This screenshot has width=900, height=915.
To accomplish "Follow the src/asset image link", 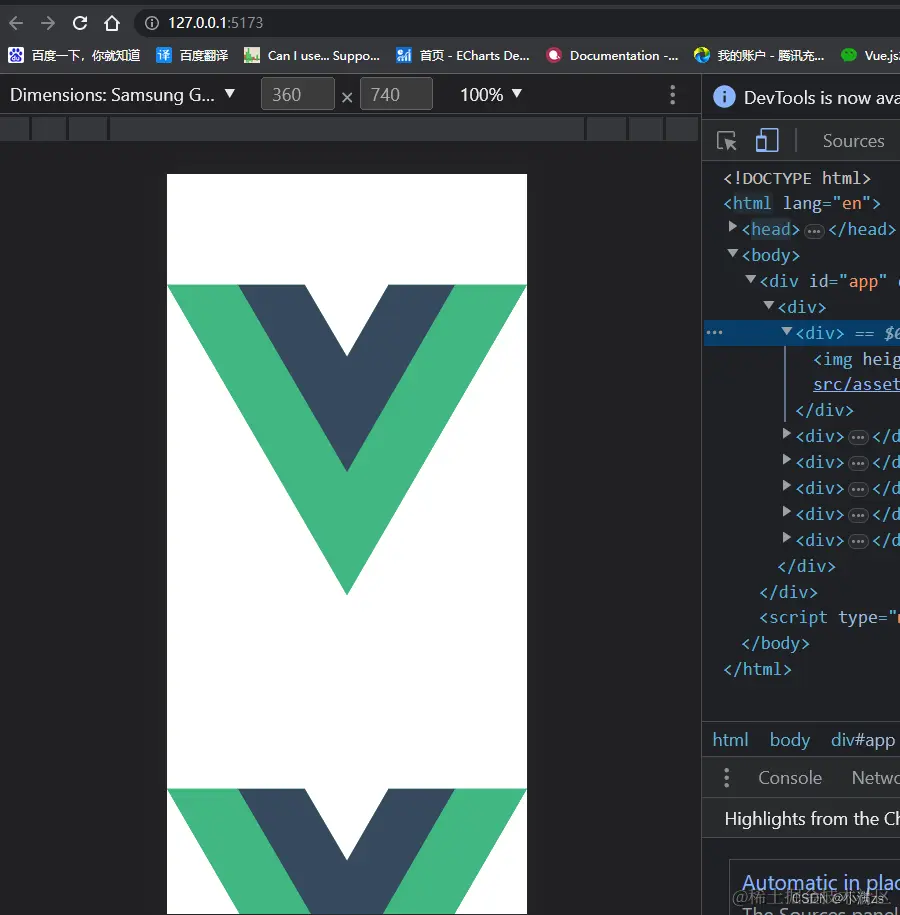I will tap(856, 385).
